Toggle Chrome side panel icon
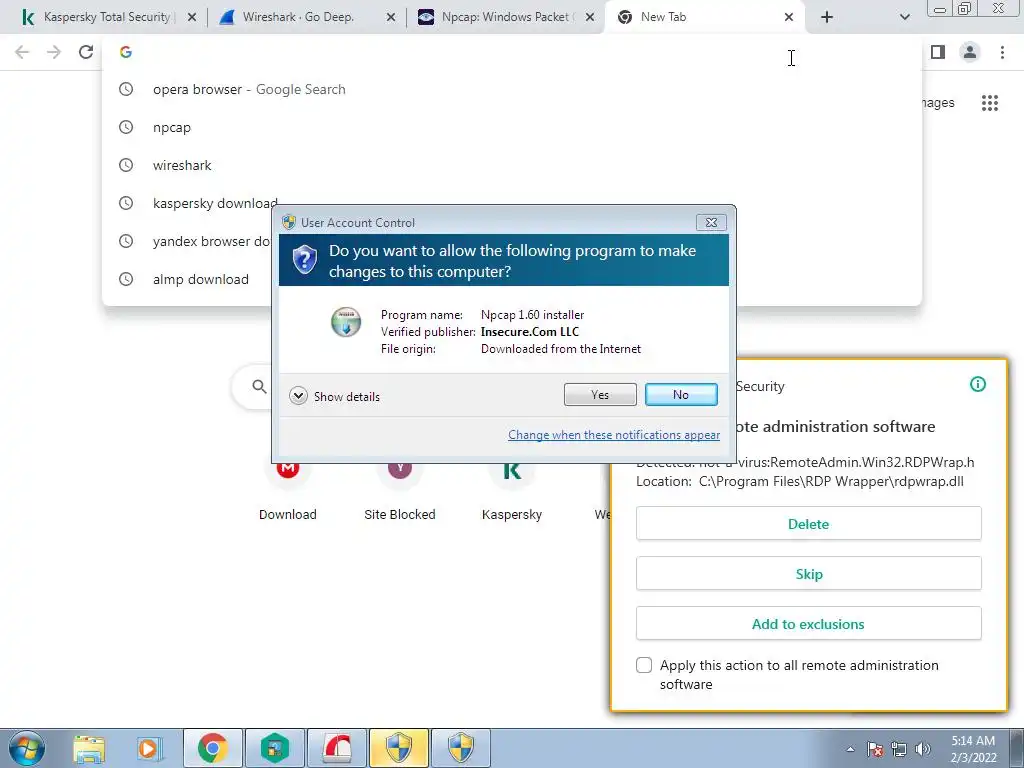 pyautogui.click(x=938, y=52)
